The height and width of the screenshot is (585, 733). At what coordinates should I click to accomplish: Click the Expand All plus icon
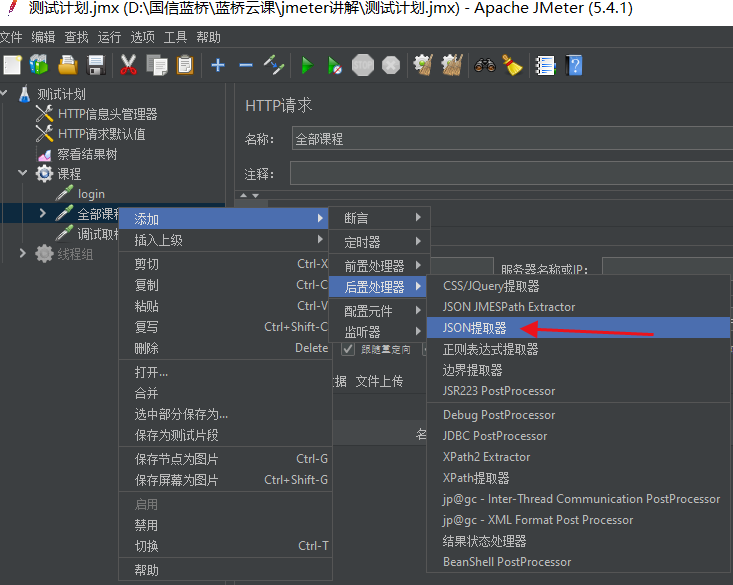[218, 65]
